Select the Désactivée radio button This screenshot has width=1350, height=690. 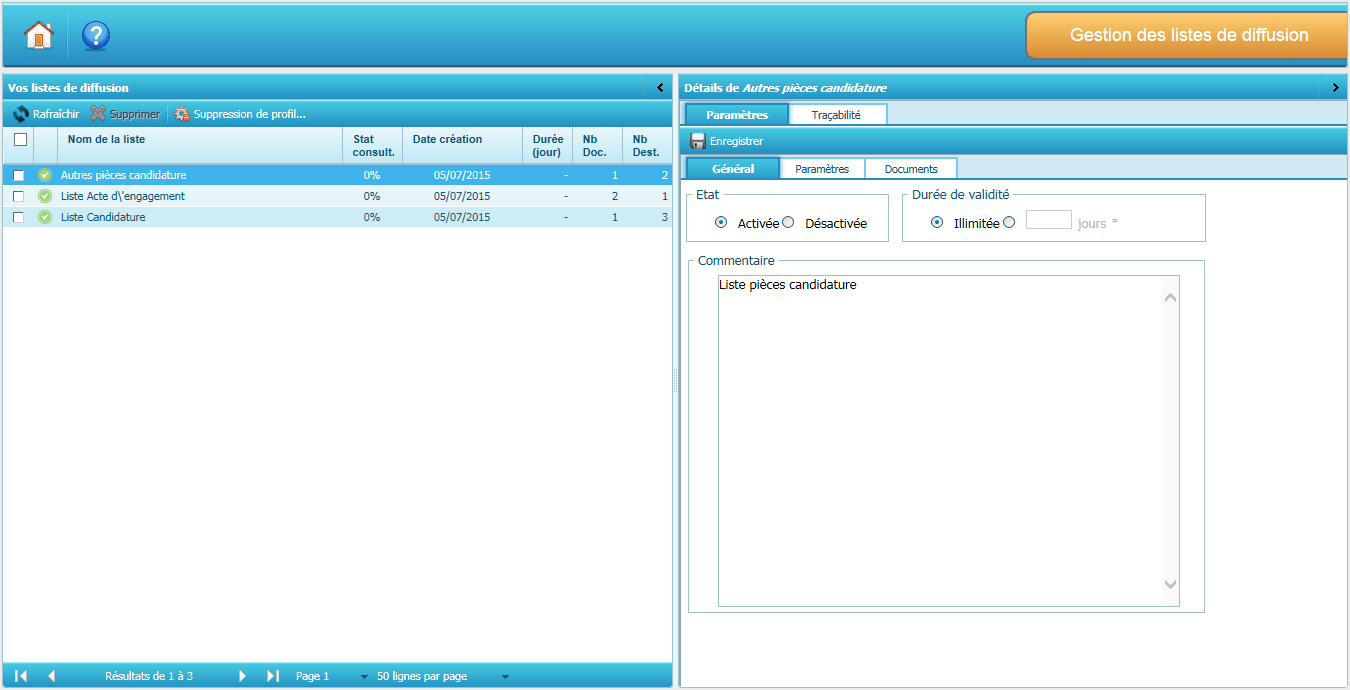788,223
